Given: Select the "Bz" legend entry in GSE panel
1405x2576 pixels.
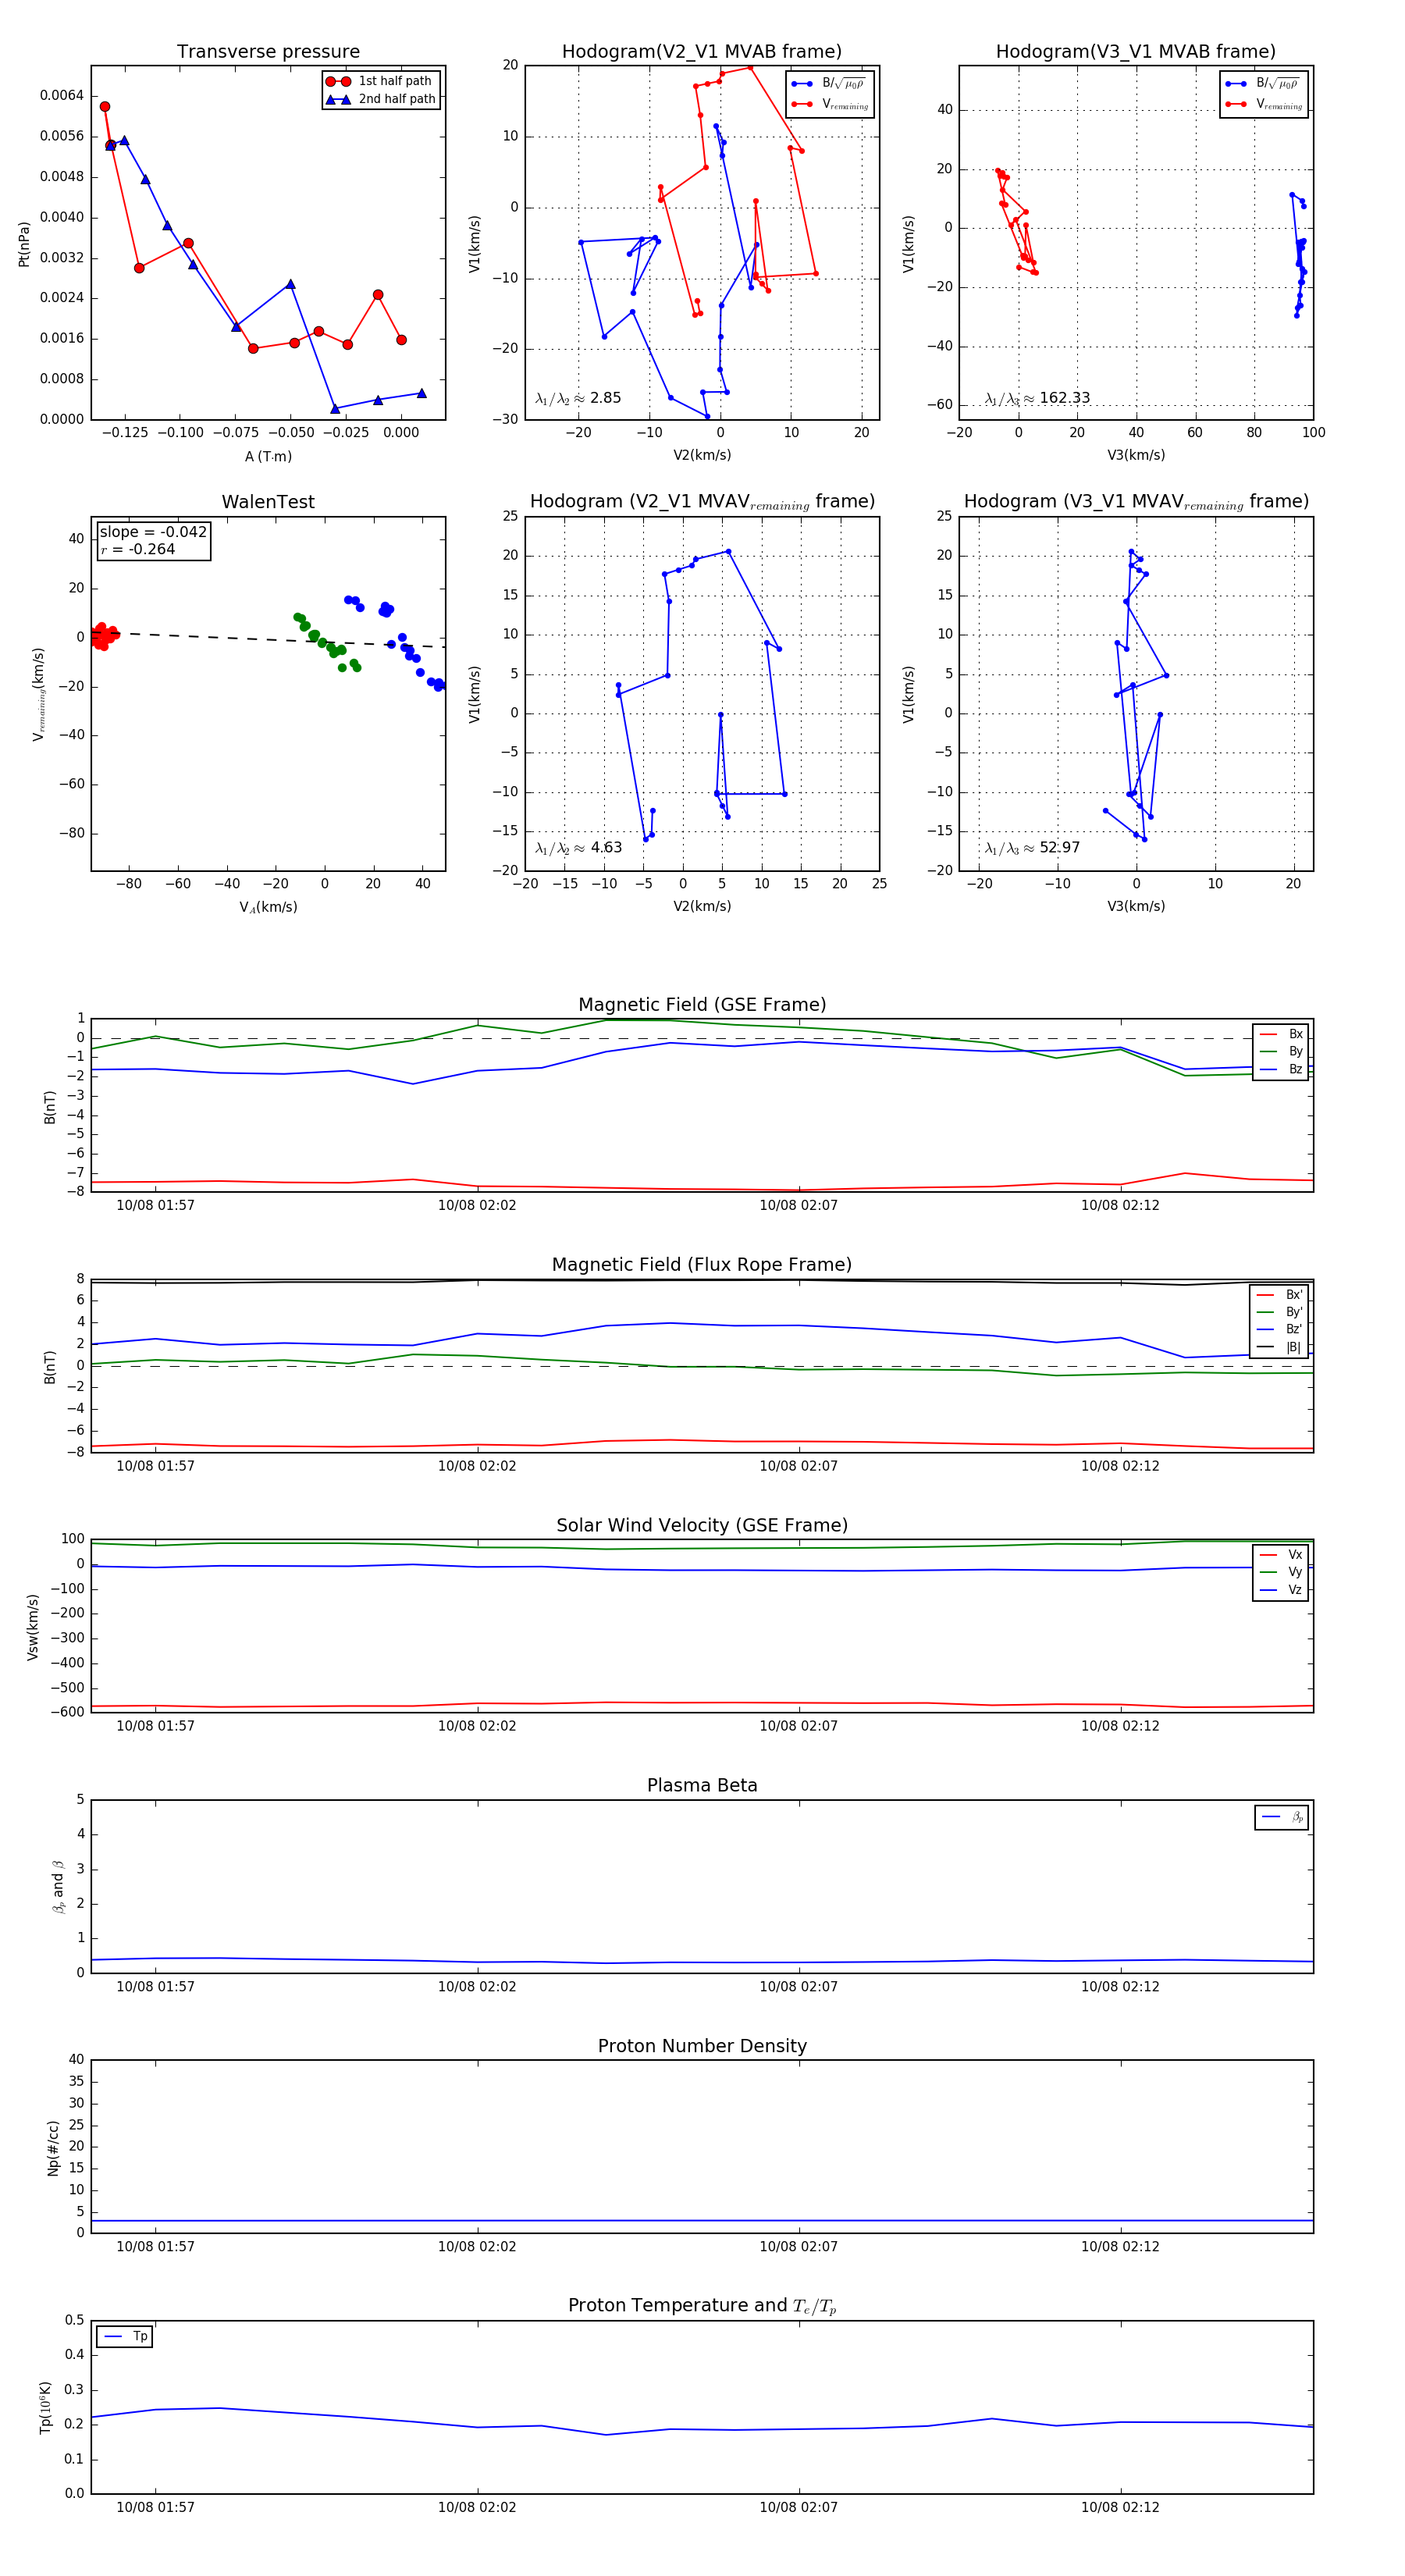Looking at the screenshot, I should tap(1281, 1069).
